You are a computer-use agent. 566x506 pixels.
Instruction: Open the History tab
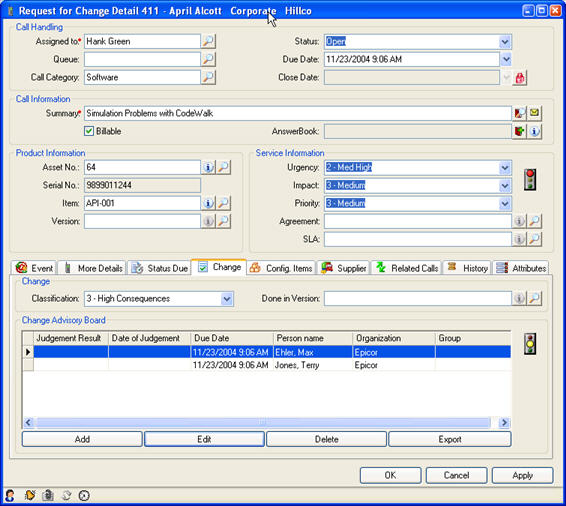467,268
